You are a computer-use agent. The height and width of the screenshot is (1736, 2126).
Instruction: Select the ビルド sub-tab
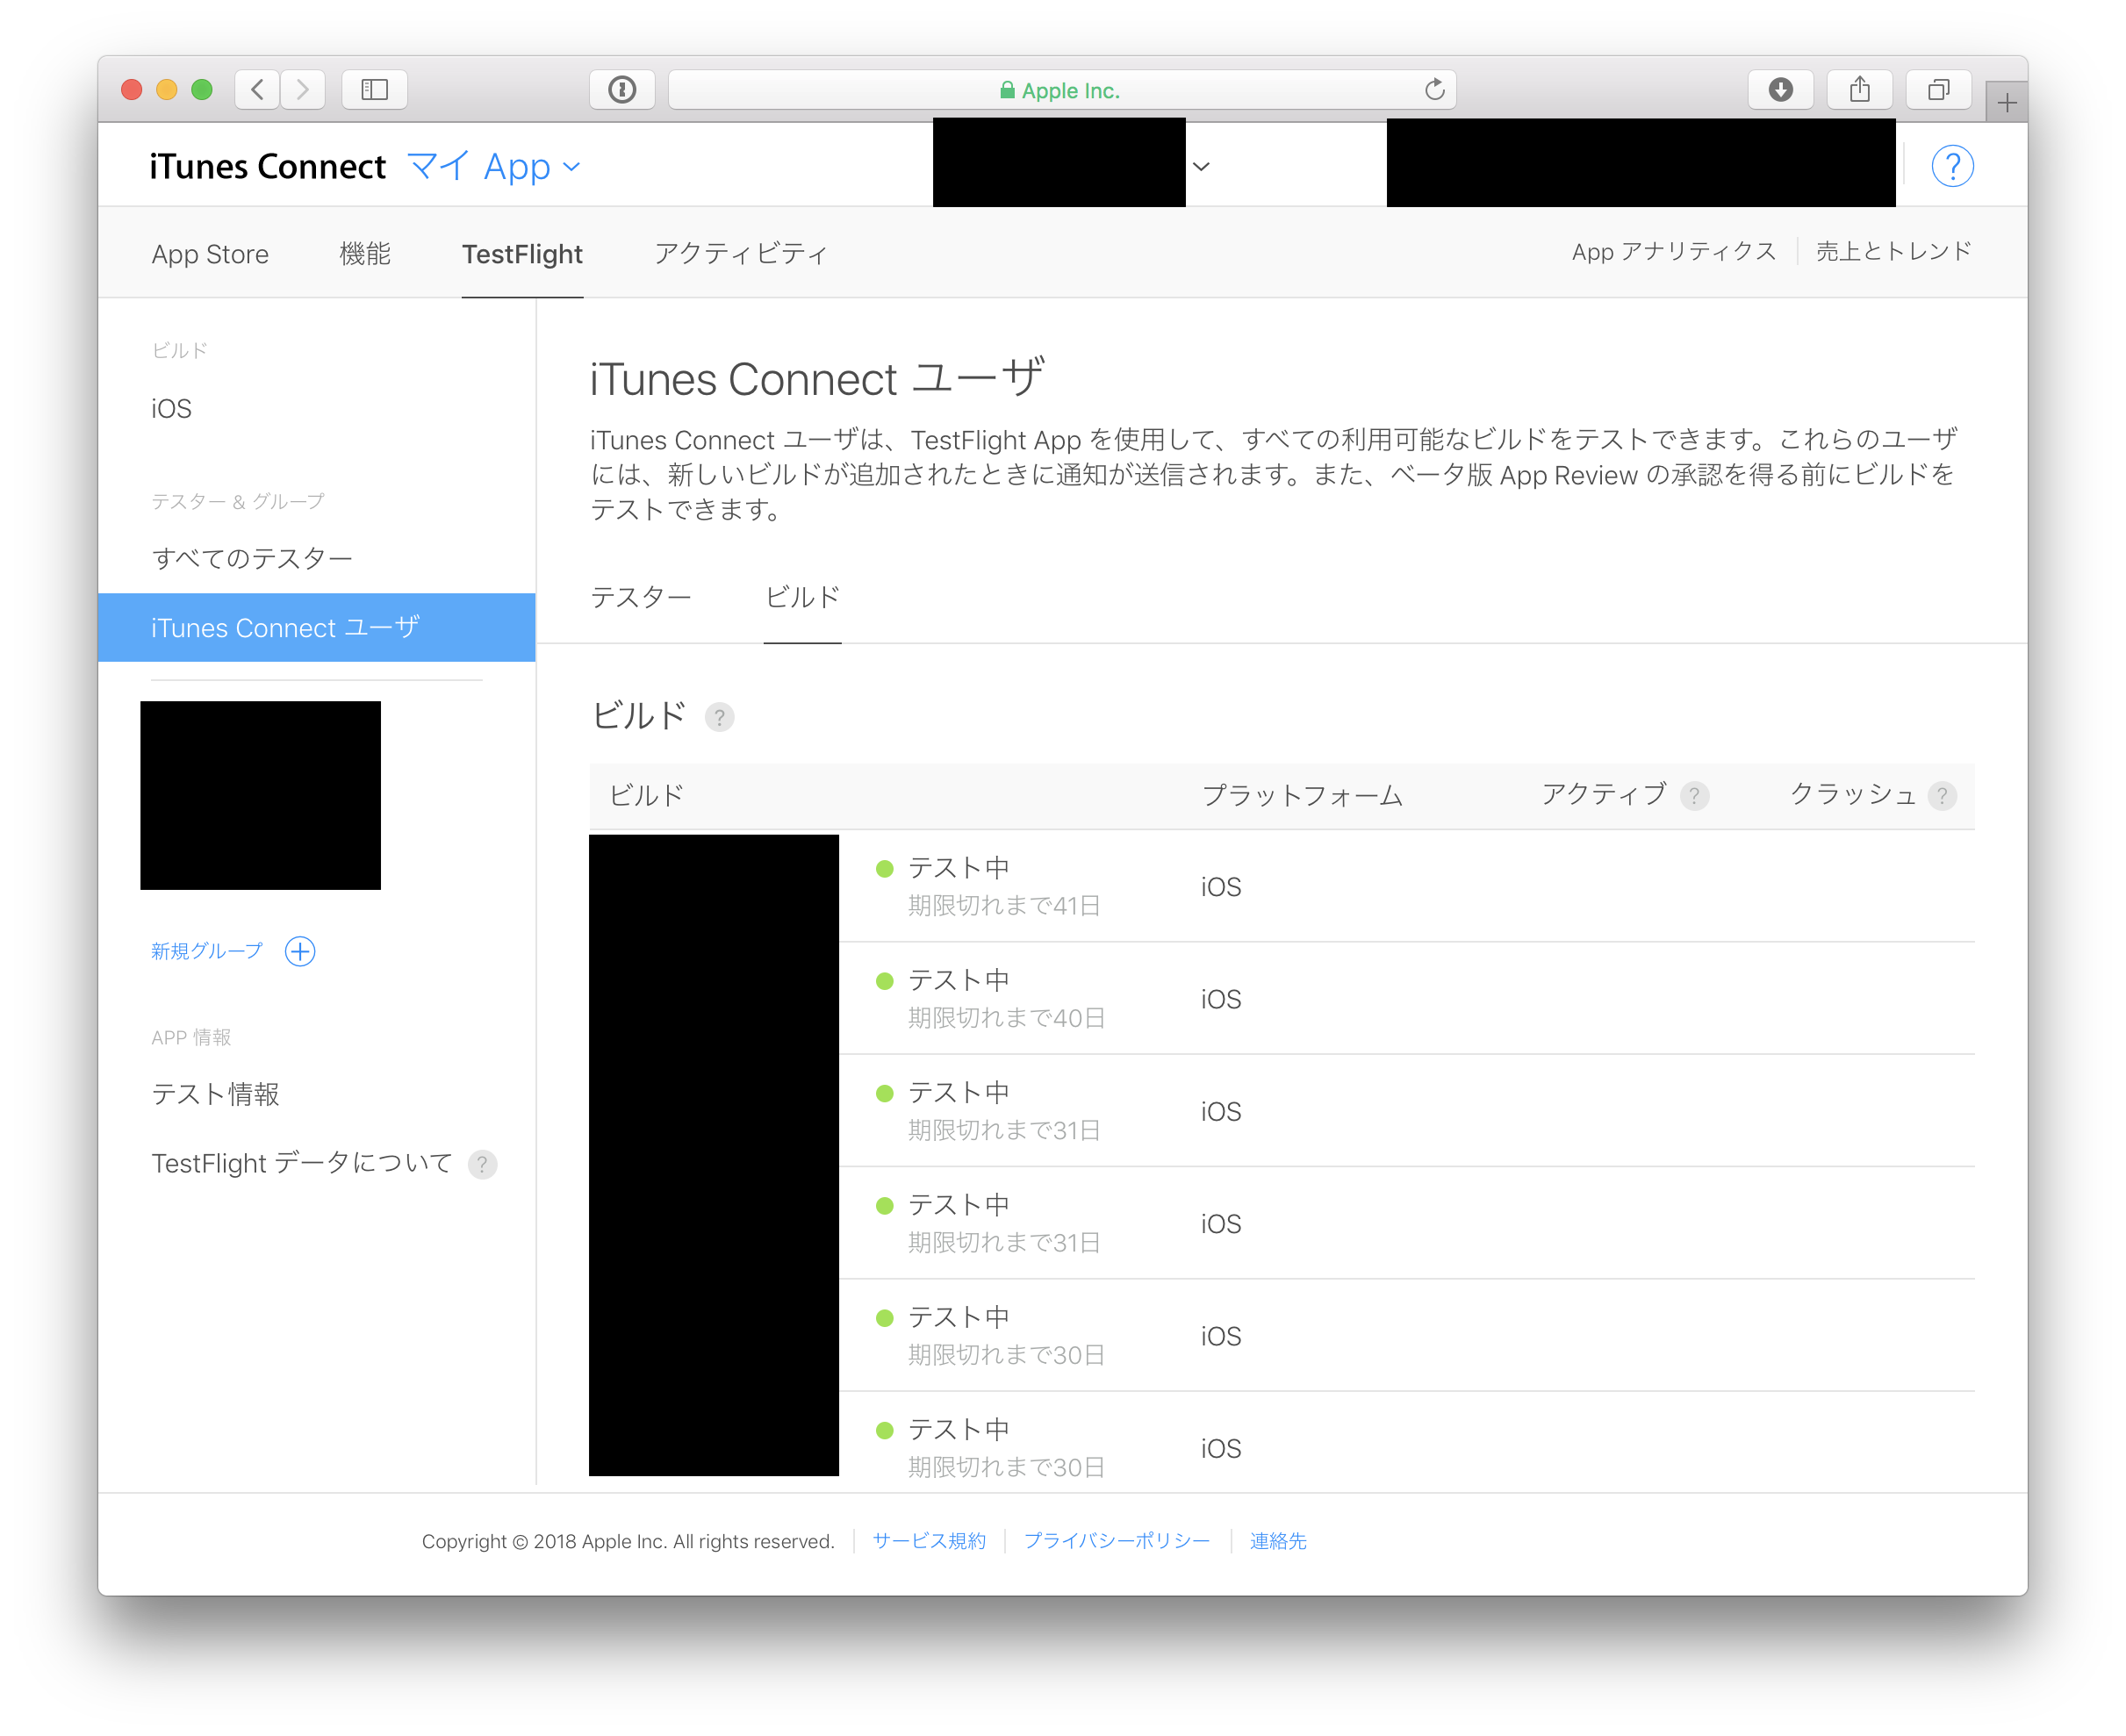pos(802,597)
